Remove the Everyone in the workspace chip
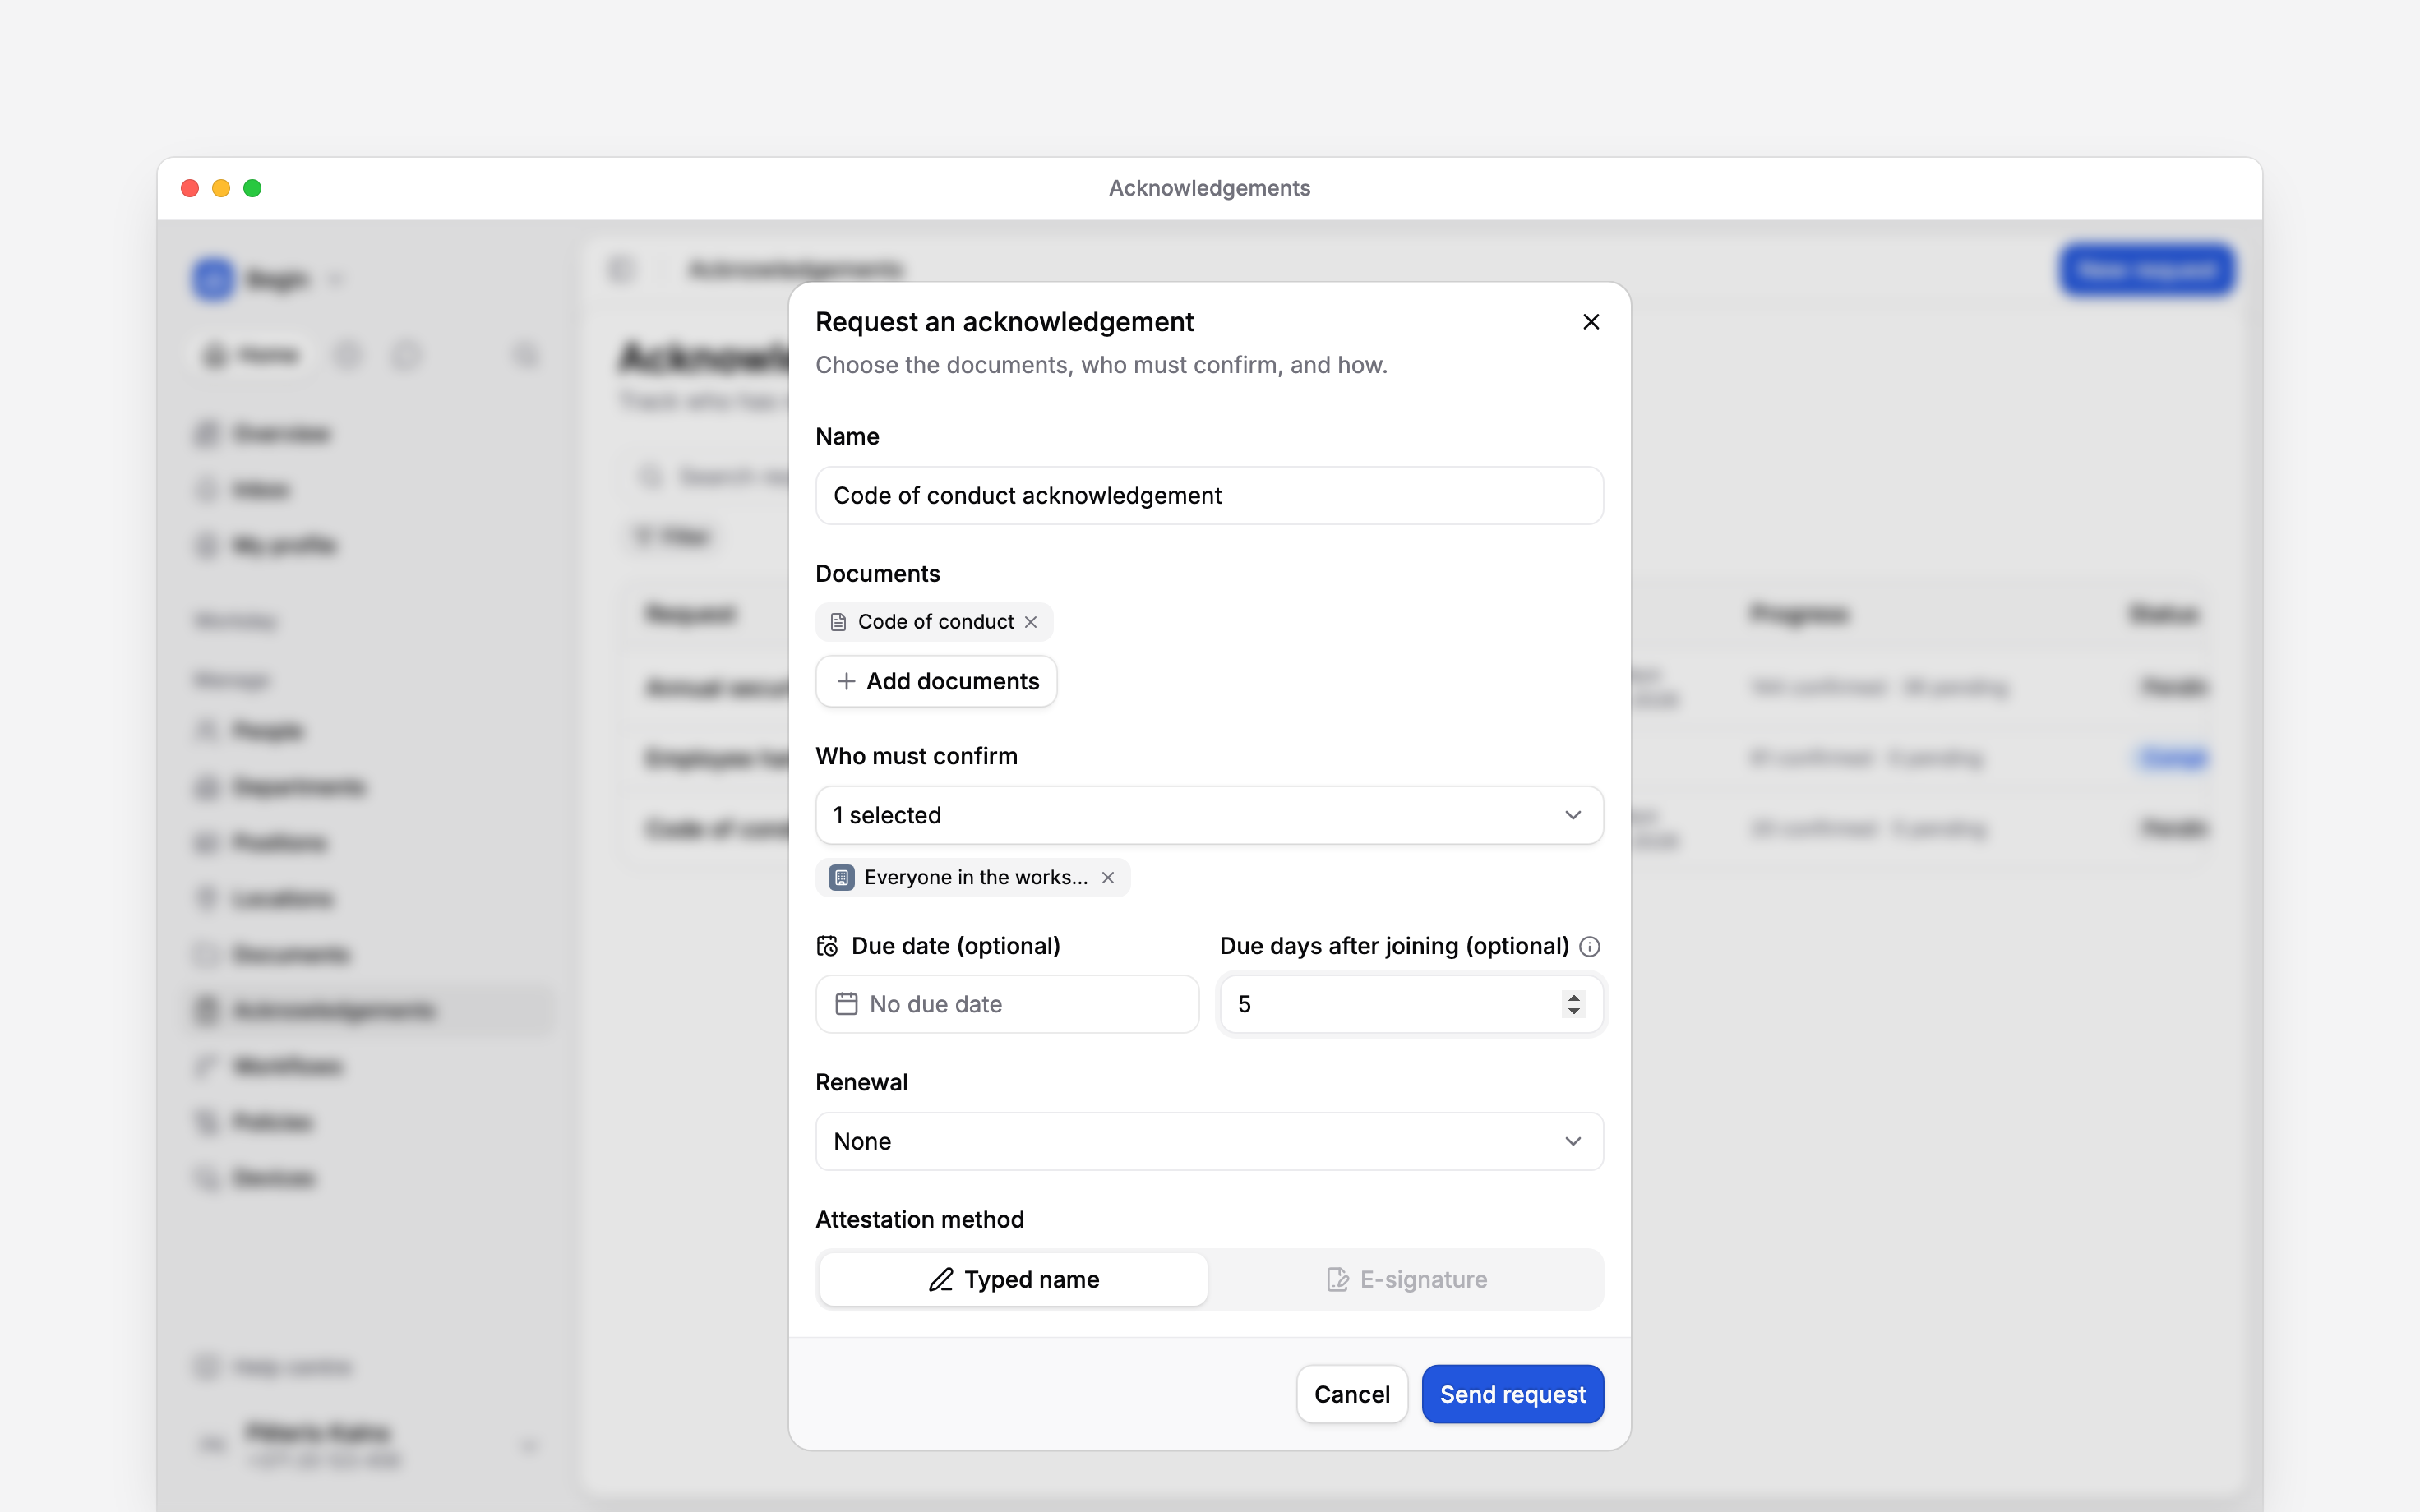 (1108, 877)
